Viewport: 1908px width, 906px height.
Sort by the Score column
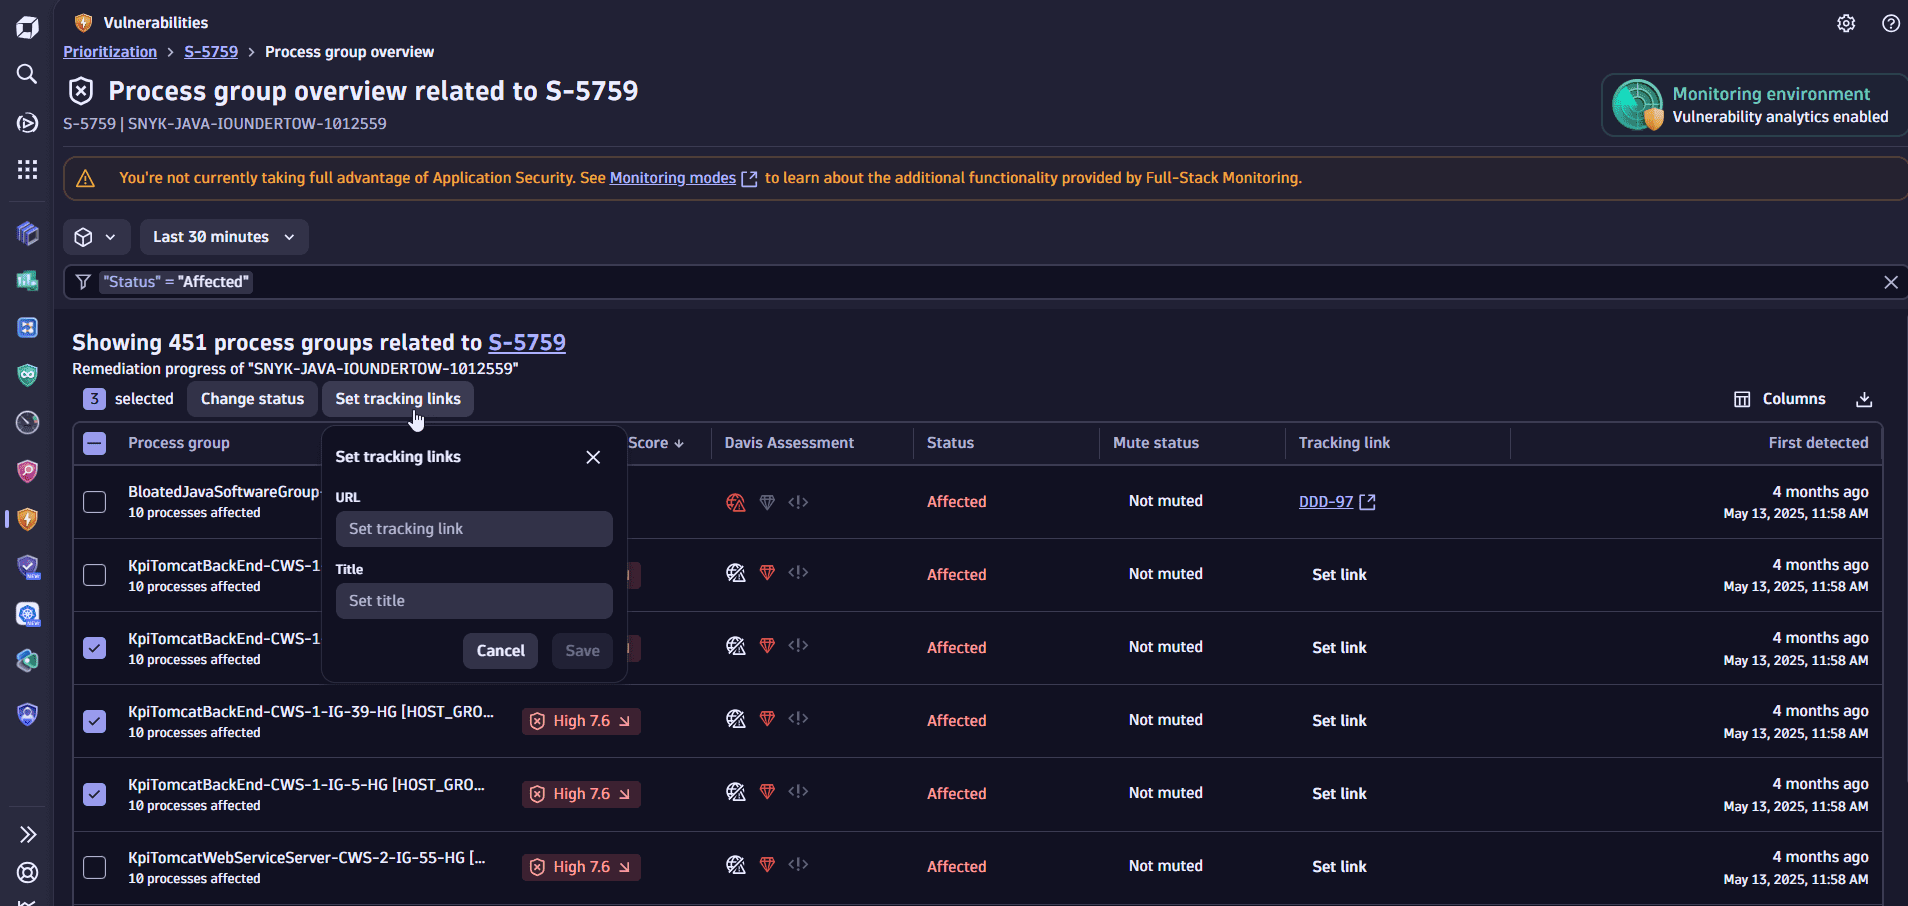click(656, 443)
